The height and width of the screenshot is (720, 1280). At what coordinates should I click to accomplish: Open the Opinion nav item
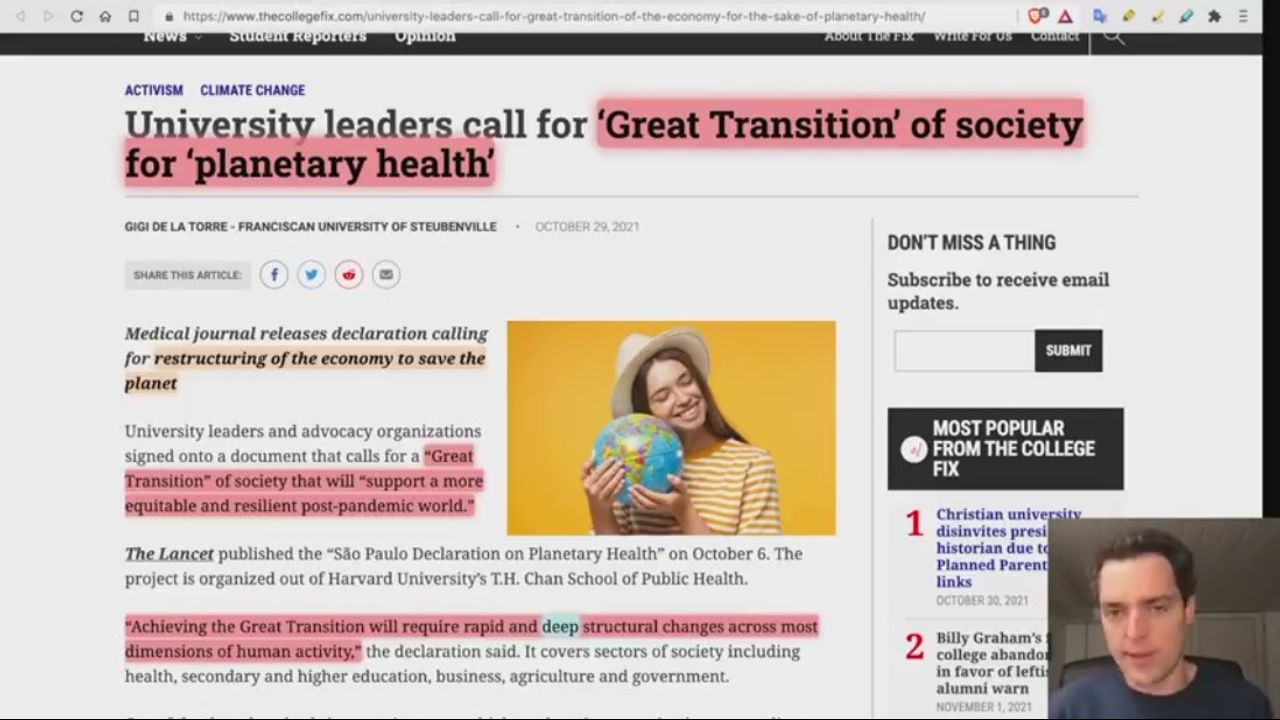(424, 37)
